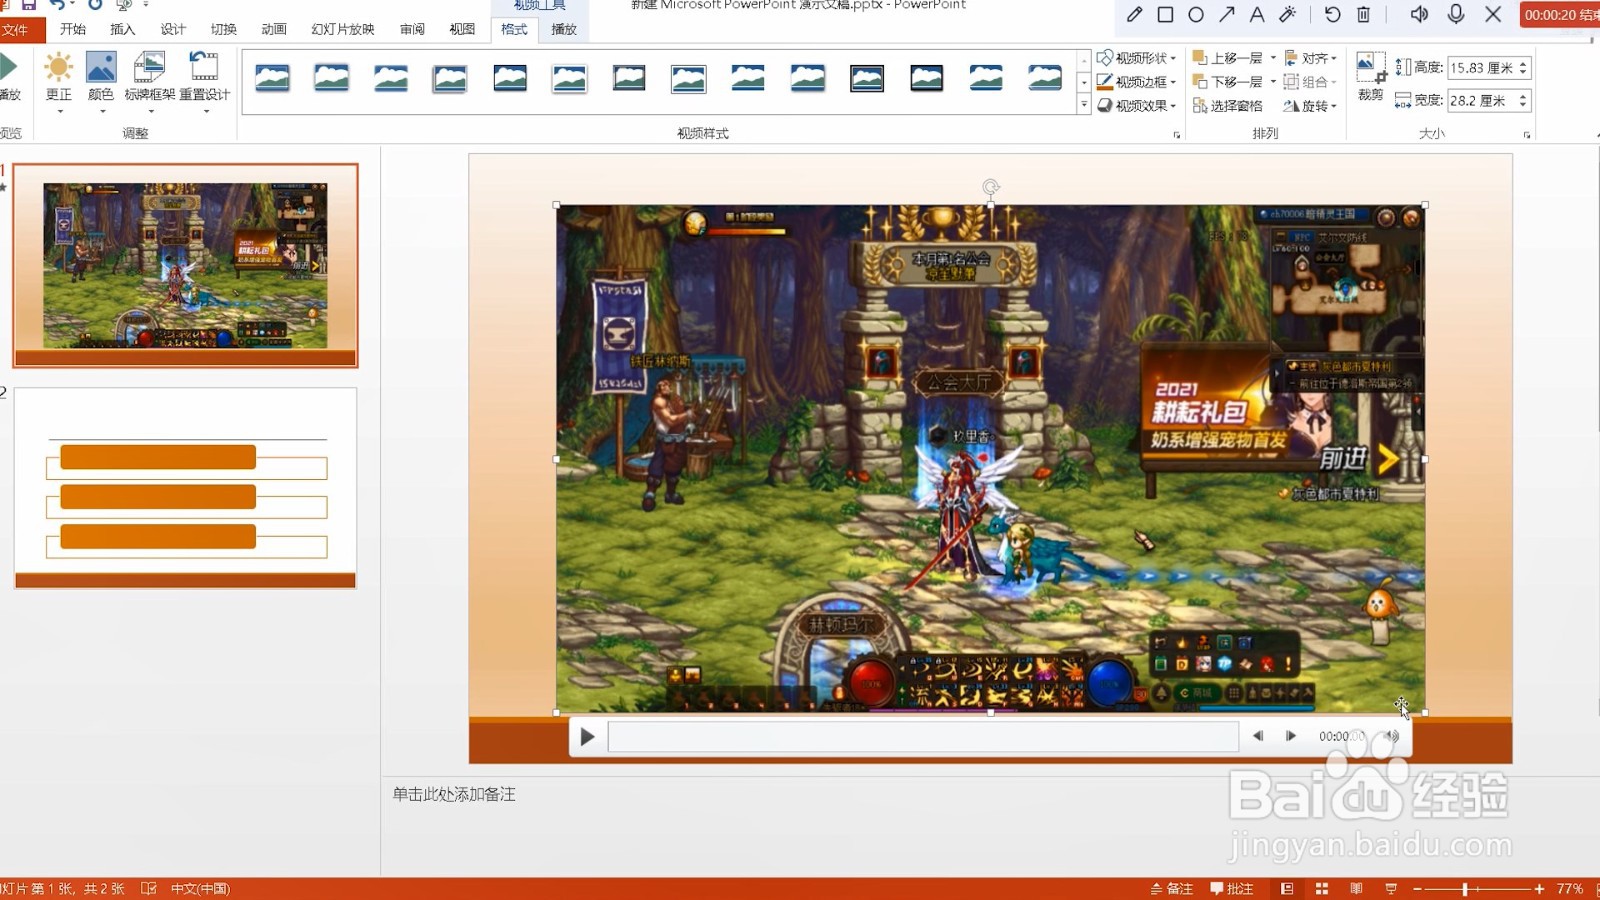Open the 视频形状 video shape dropdown
The image size is (1600, 900).
1137,58
